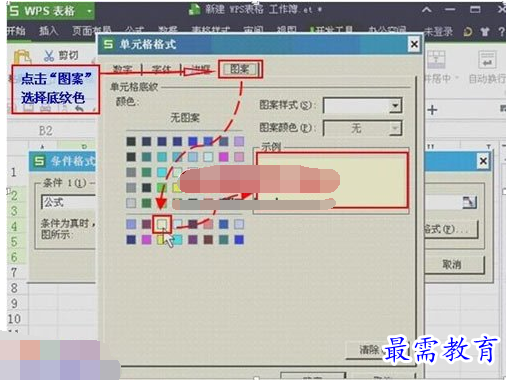Open the 页面布局 ribbon tab
Image resolution: width=506 pixels, height=381 pixels.
click(91, 31)
